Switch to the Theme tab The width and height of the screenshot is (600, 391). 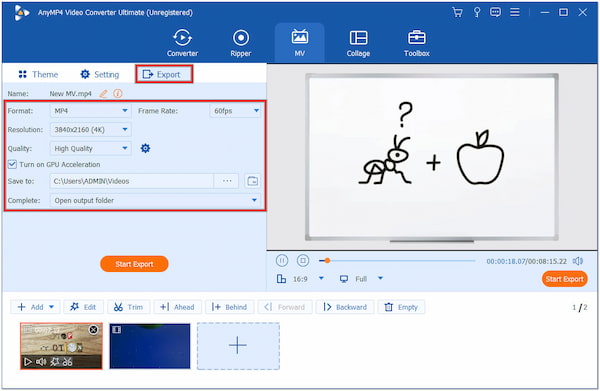point(38,74)
